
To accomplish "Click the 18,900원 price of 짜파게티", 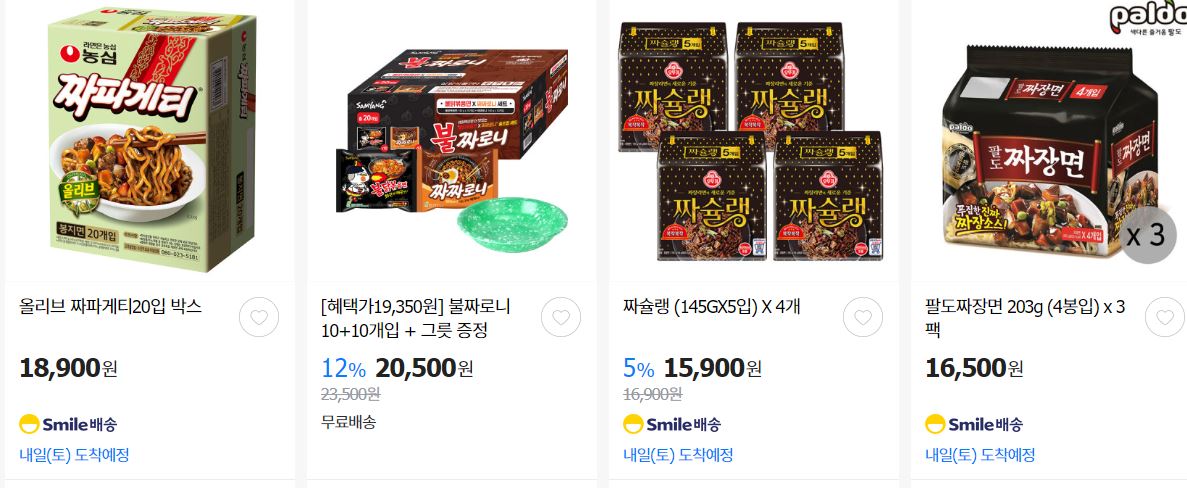I will [x=68, y=368].
